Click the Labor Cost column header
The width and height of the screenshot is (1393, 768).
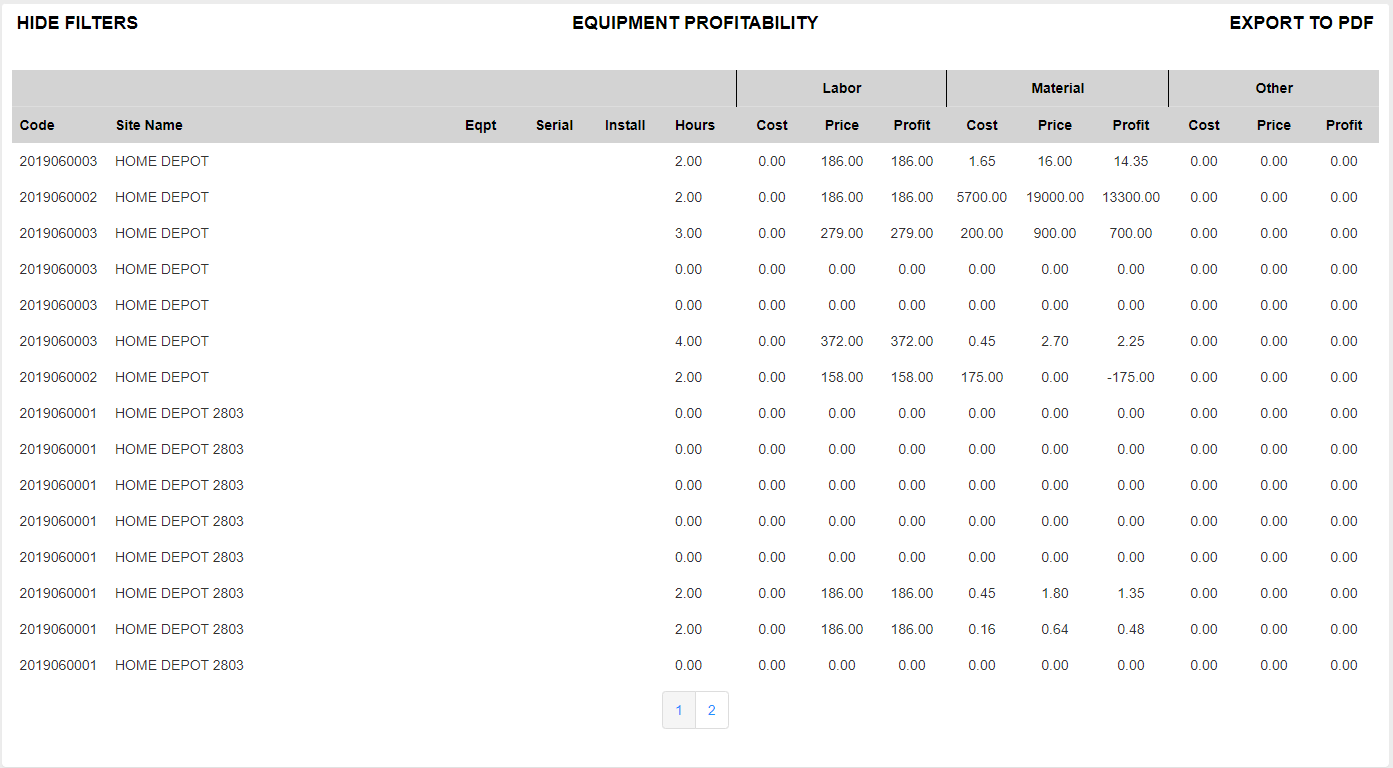[x=772, y=125]
